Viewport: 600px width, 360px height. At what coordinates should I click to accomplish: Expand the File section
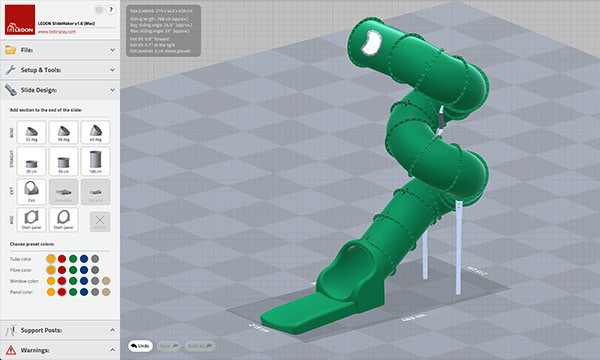pyautogui.click(x=60, y=50)
